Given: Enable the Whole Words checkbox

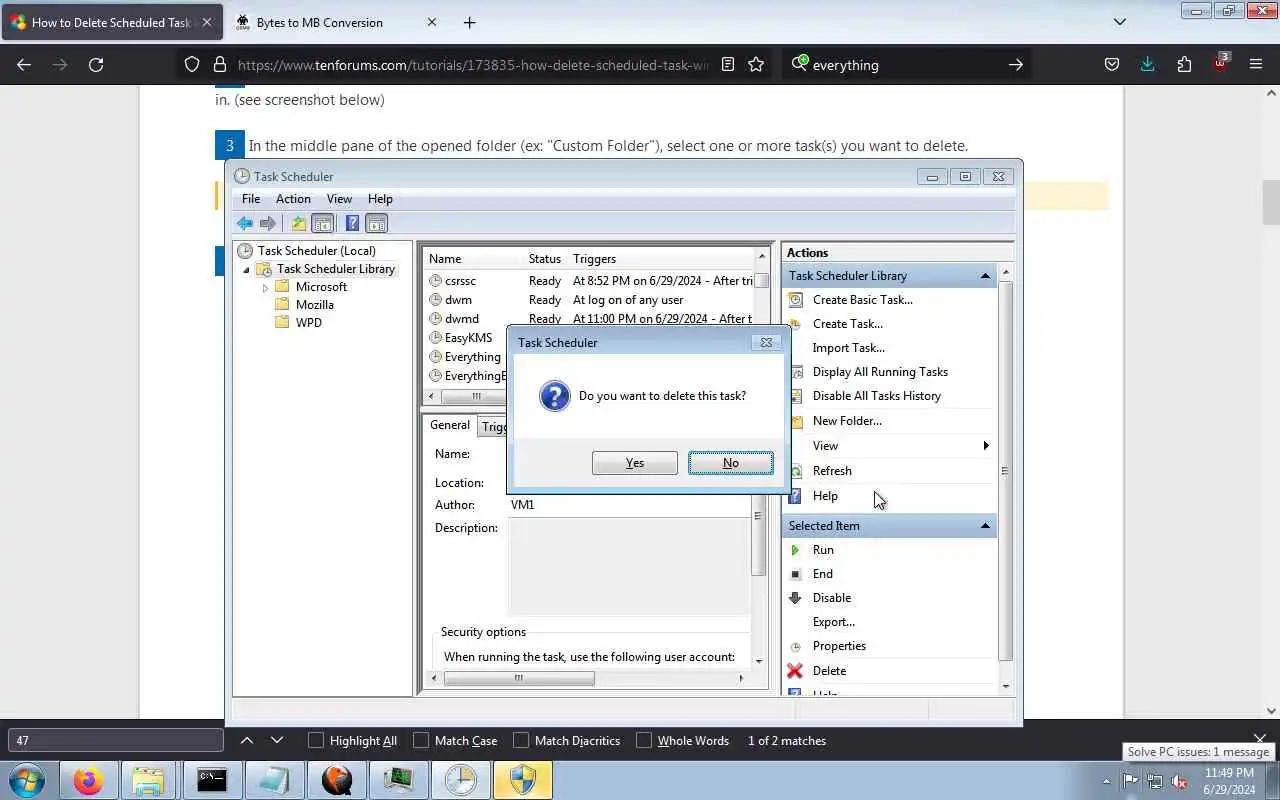Looking at the screenshot, I should click(644, 740).
